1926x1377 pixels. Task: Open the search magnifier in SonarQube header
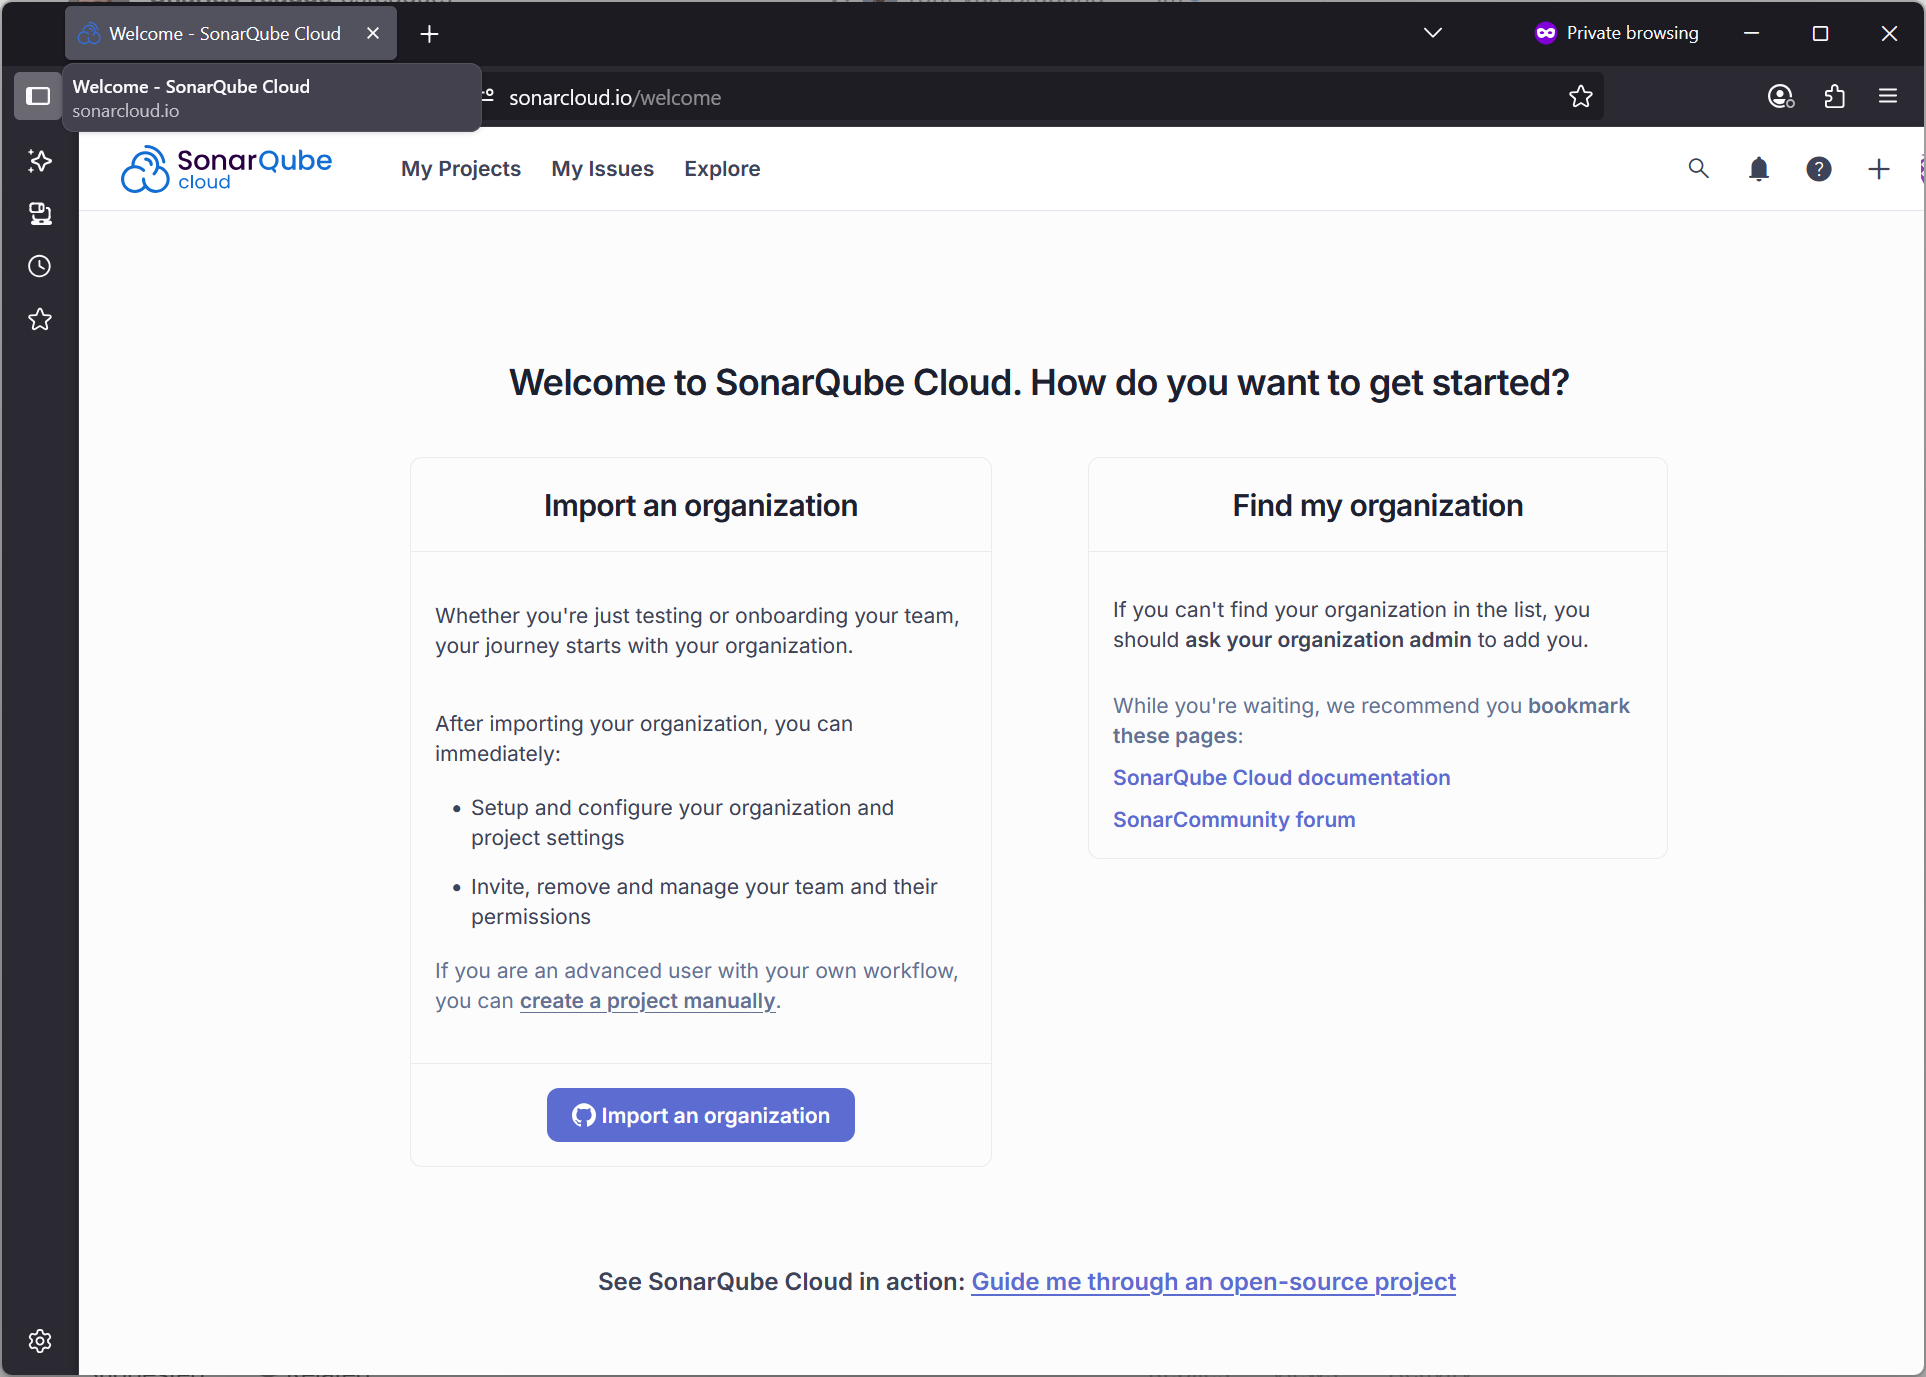point(1698,169)
